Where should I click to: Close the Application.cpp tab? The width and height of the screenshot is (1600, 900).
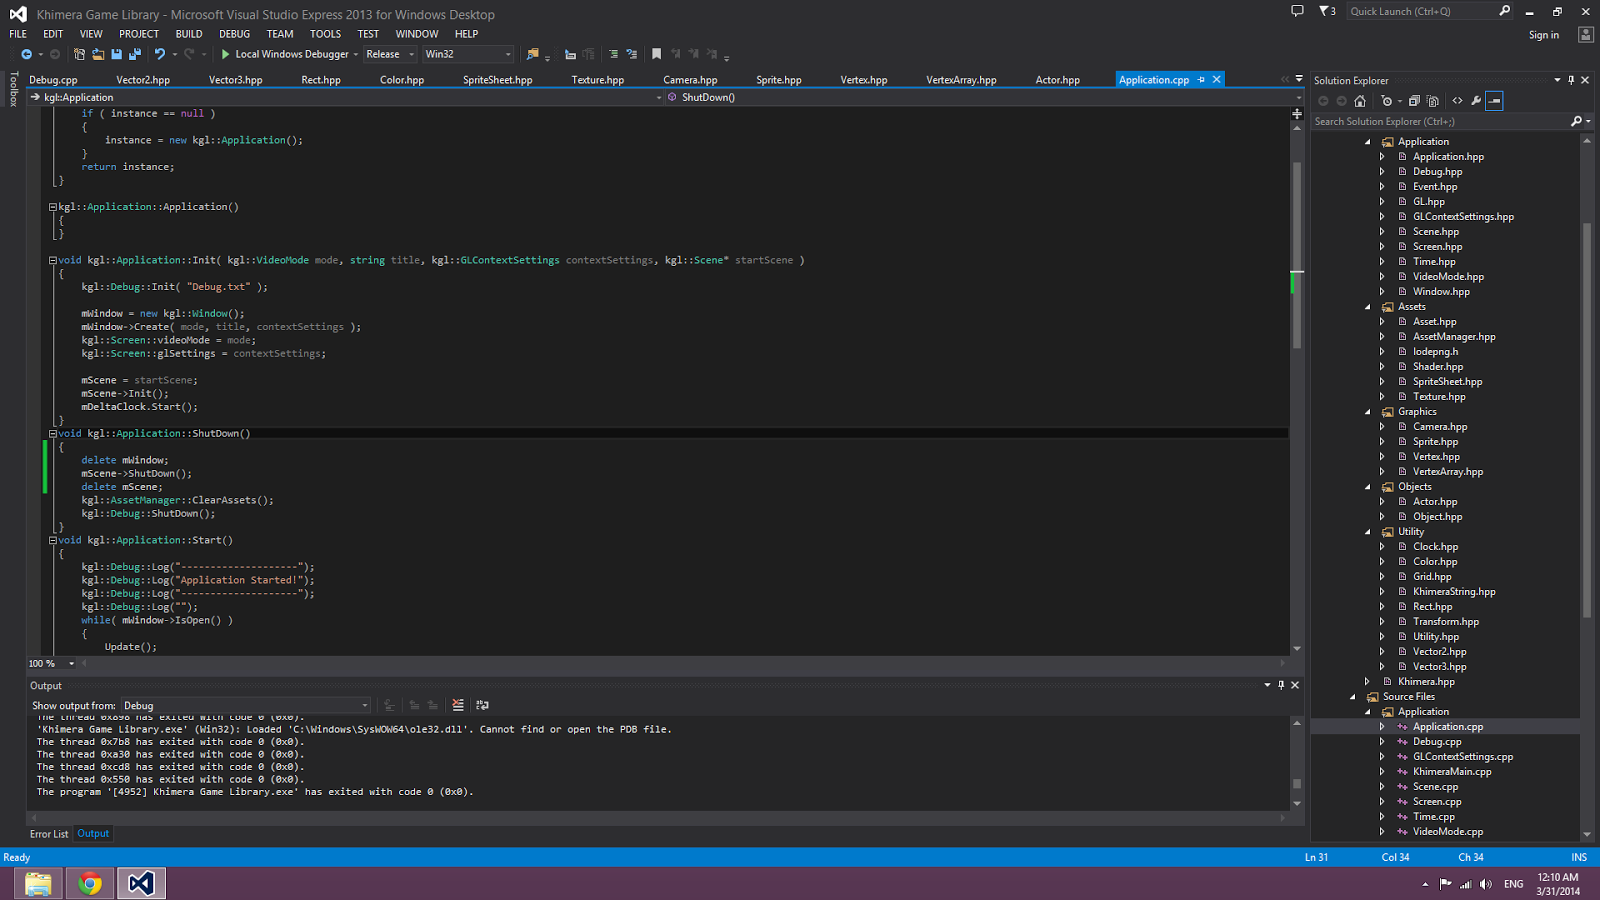click(1216, 80)
